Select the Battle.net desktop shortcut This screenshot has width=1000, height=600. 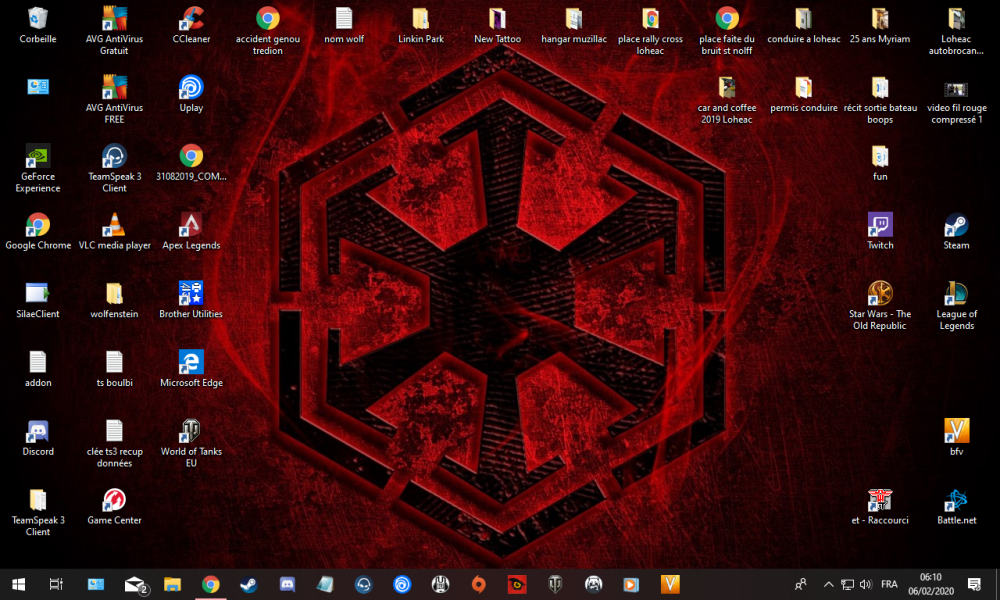point(956,508)
